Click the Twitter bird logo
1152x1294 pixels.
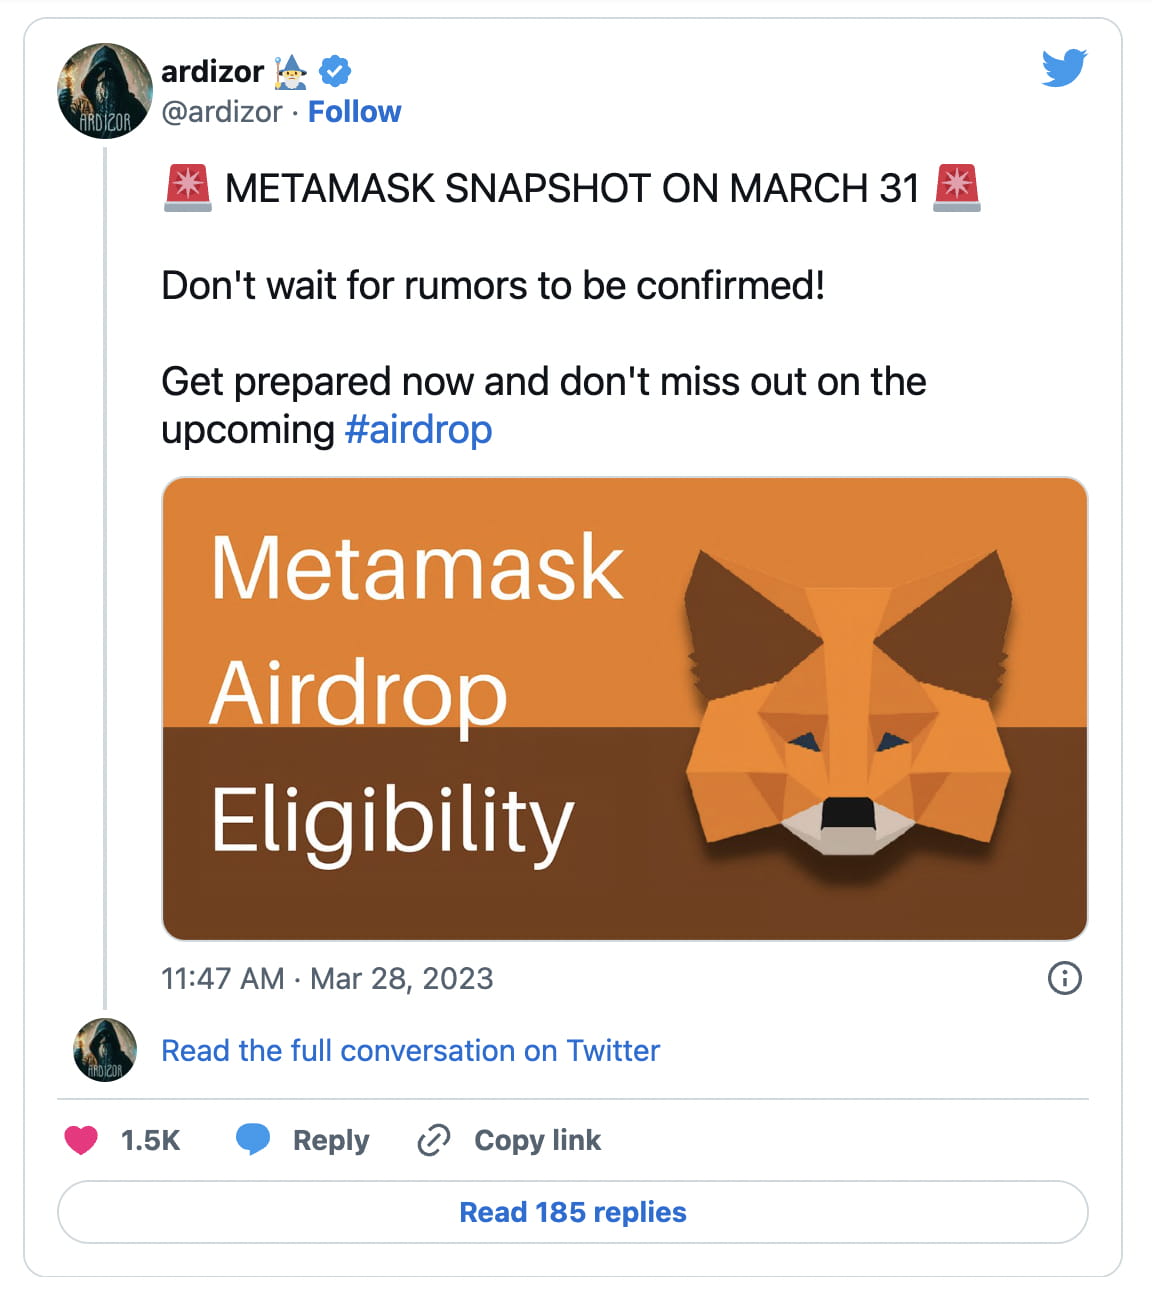point(1064,68)
